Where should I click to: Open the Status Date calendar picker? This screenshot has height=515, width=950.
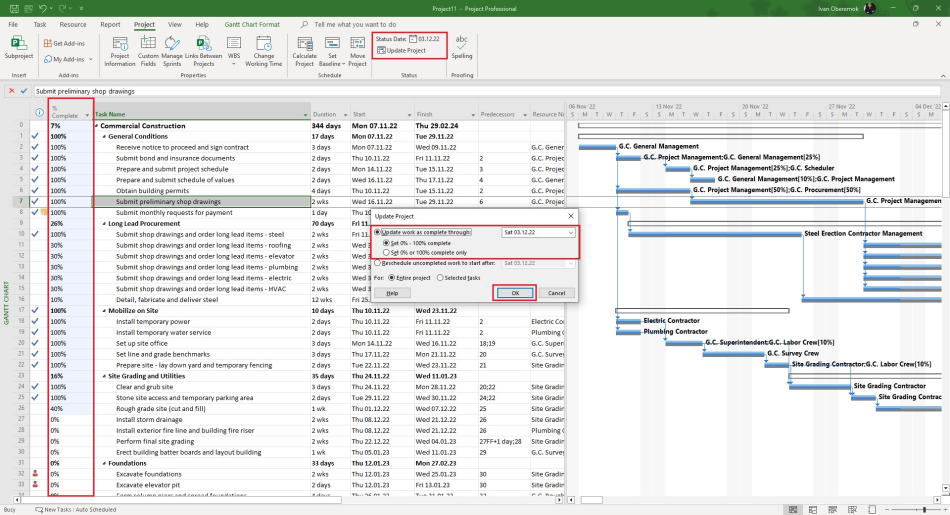pos(413,39)
